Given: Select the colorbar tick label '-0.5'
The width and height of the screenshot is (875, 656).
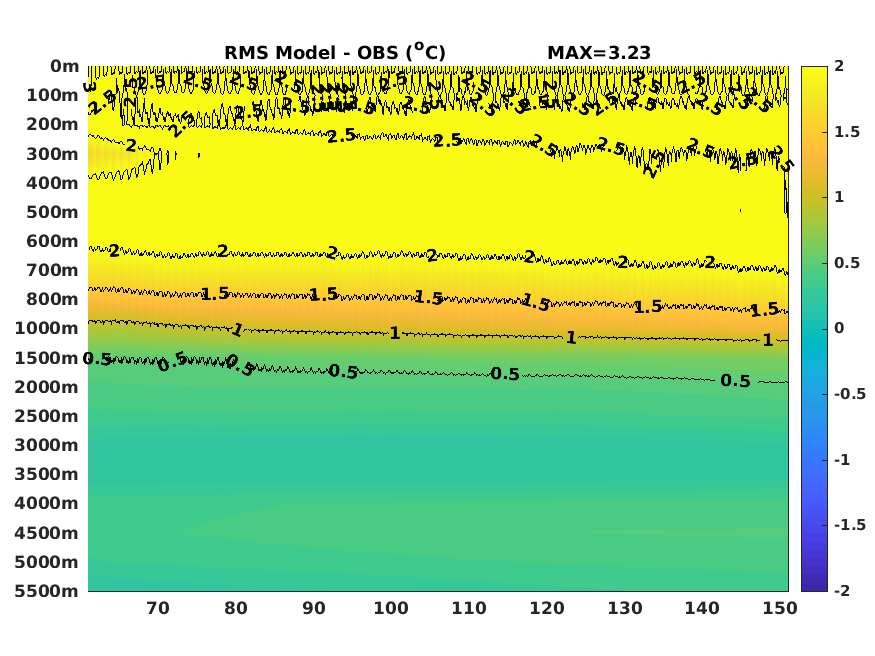Looking at the screenshot, I should [x=850, y=394].
